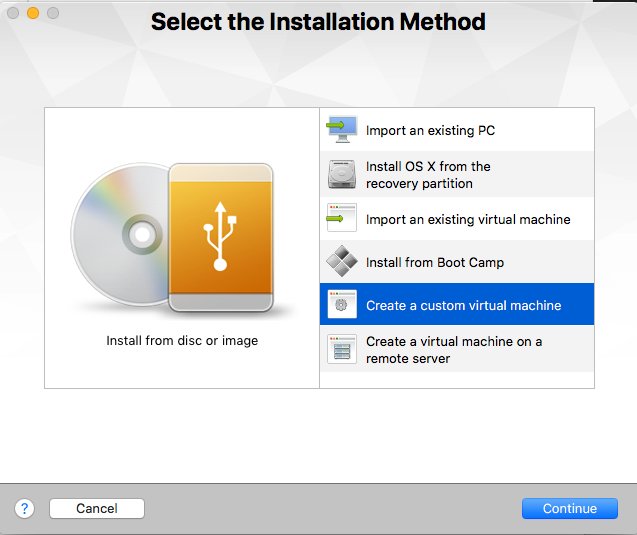Click the orange USB drive image
637x535 pixels.
[x=221, y=236]
